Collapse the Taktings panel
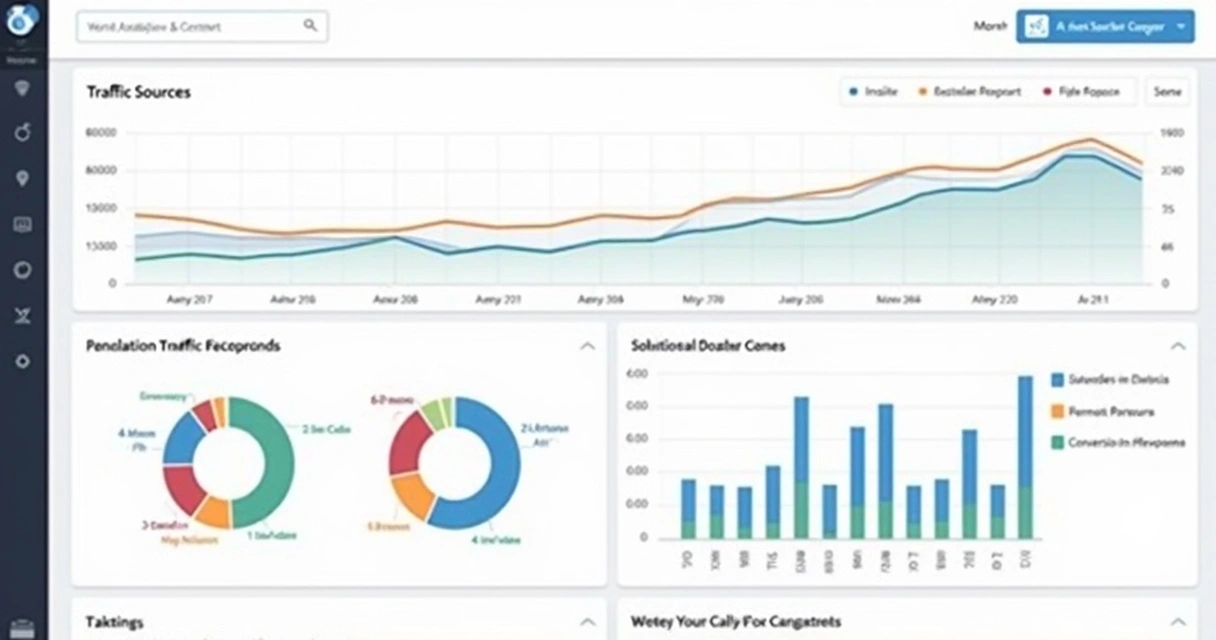 click(x=587, y=622)
